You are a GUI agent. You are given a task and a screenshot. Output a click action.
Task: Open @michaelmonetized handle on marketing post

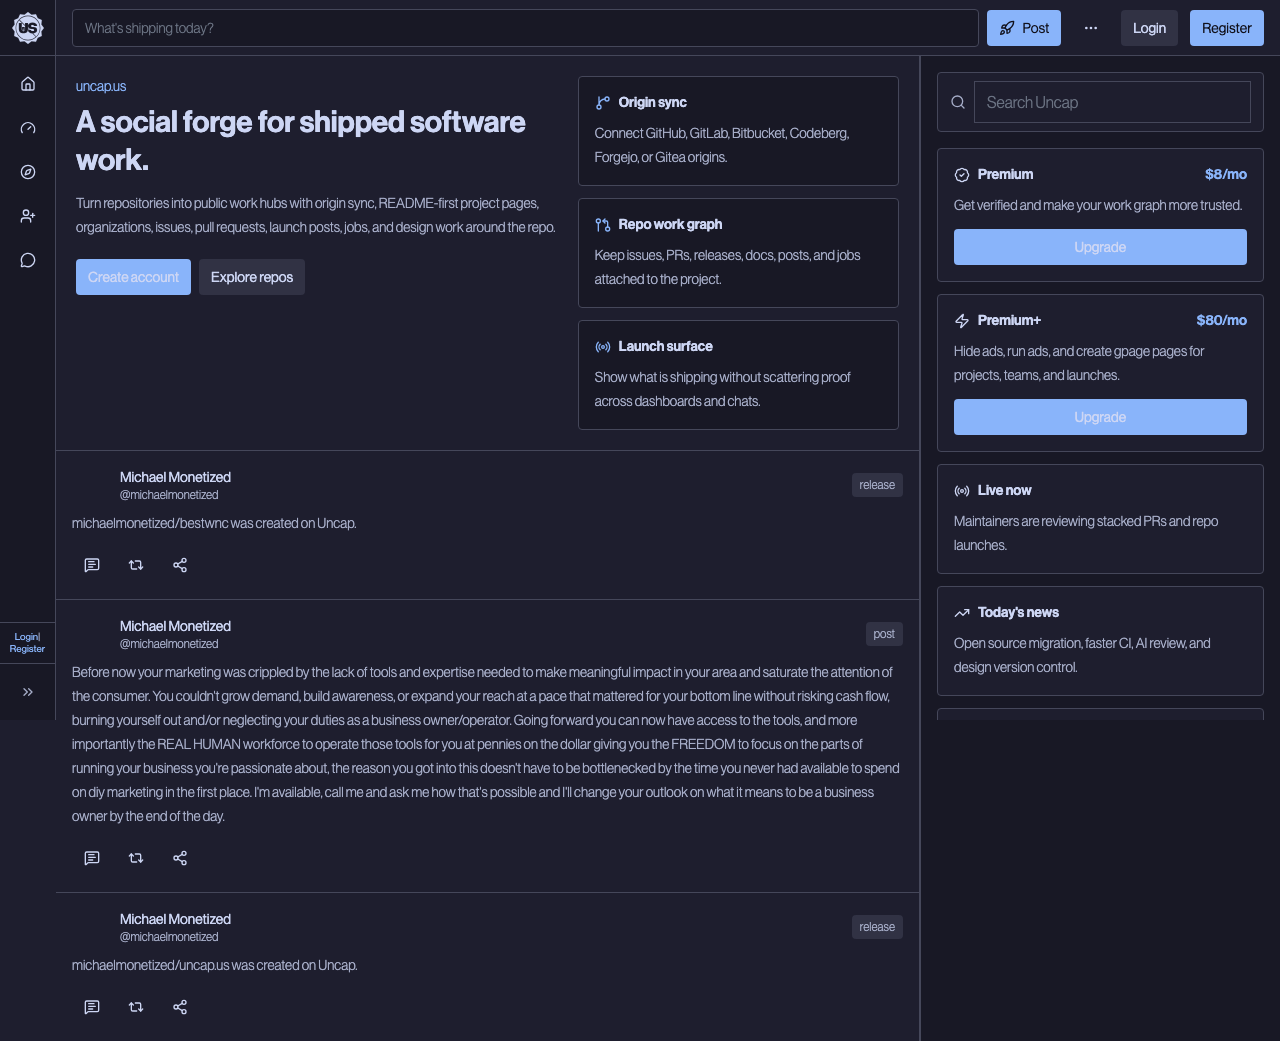169,644
